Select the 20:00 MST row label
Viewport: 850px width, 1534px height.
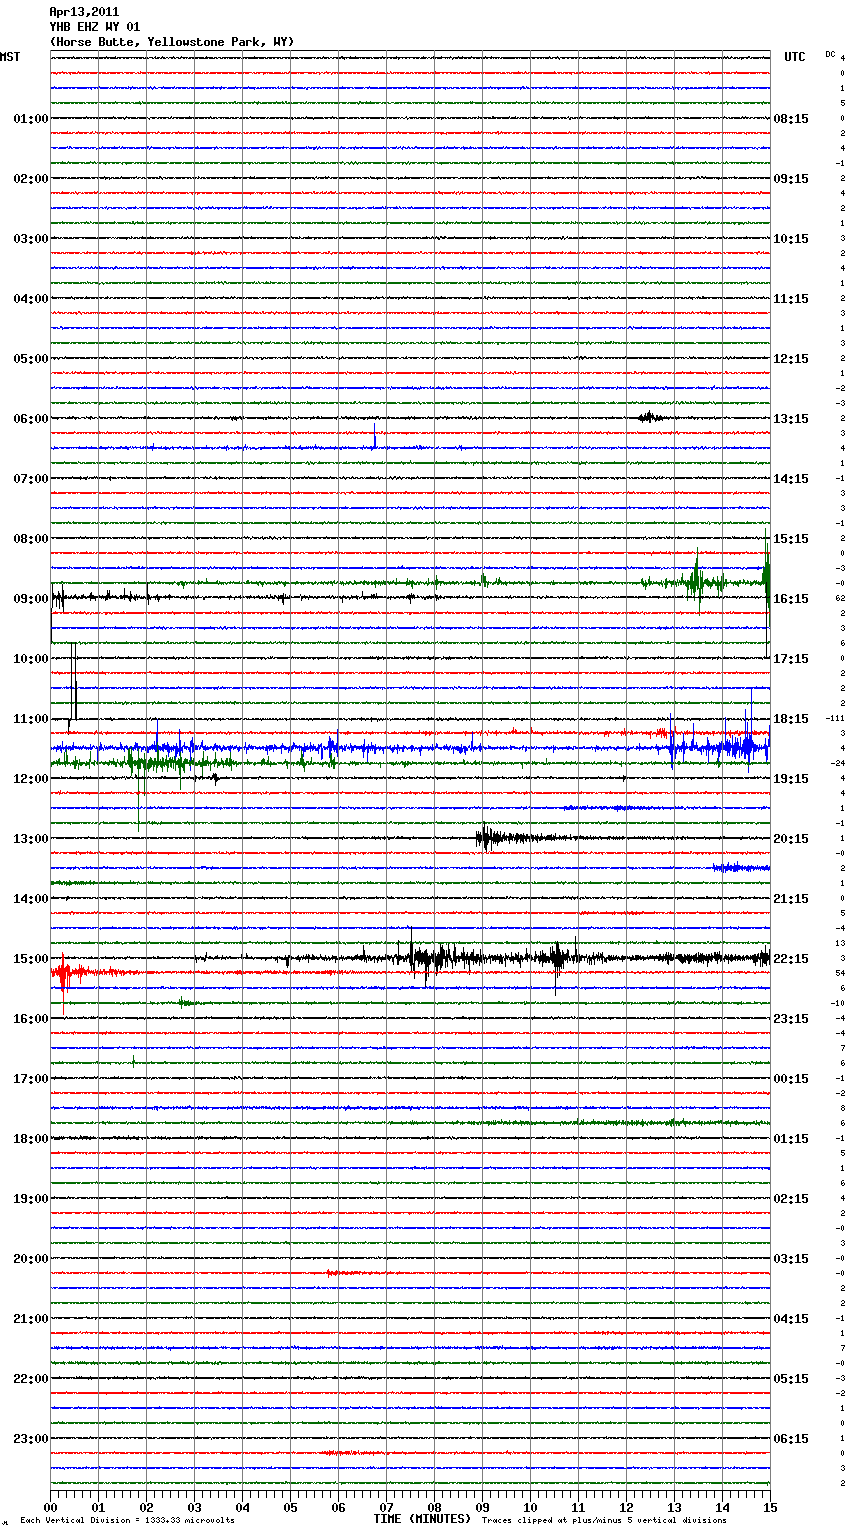(31, 1259)
